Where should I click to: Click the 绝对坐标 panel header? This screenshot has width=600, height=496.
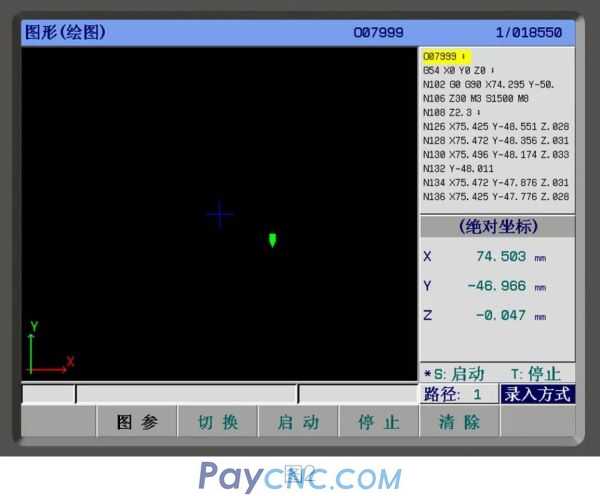point(497,227)
